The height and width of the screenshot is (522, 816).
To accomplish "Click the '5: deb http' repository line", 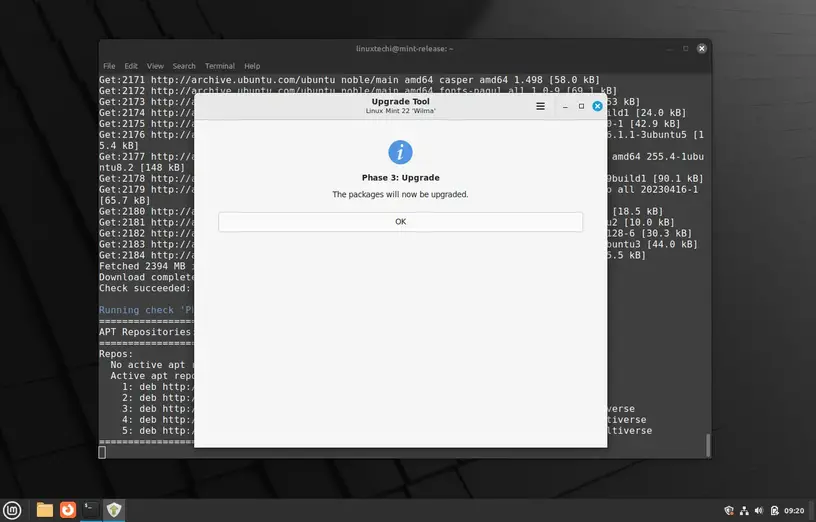I will tap(158, 430).
